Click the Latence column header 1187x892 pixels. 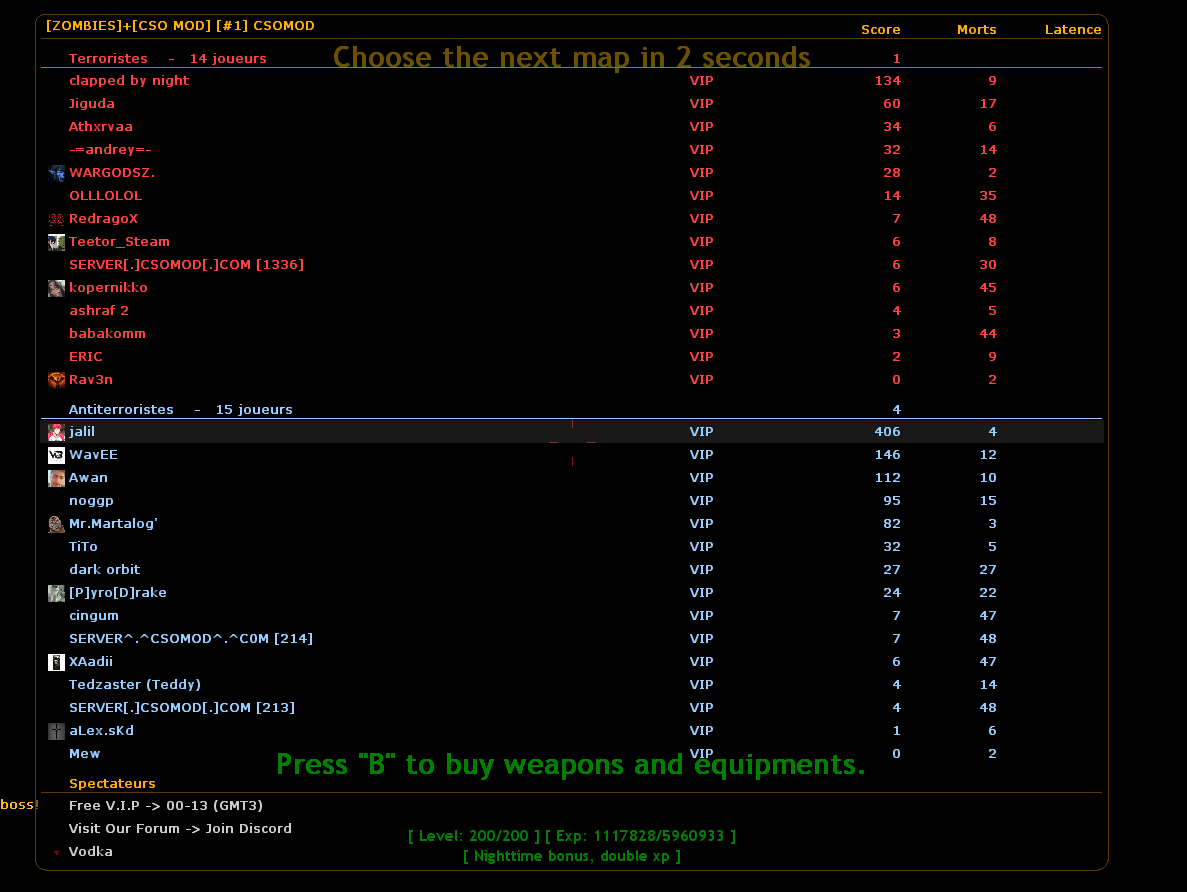click(x=1072, y=30)
